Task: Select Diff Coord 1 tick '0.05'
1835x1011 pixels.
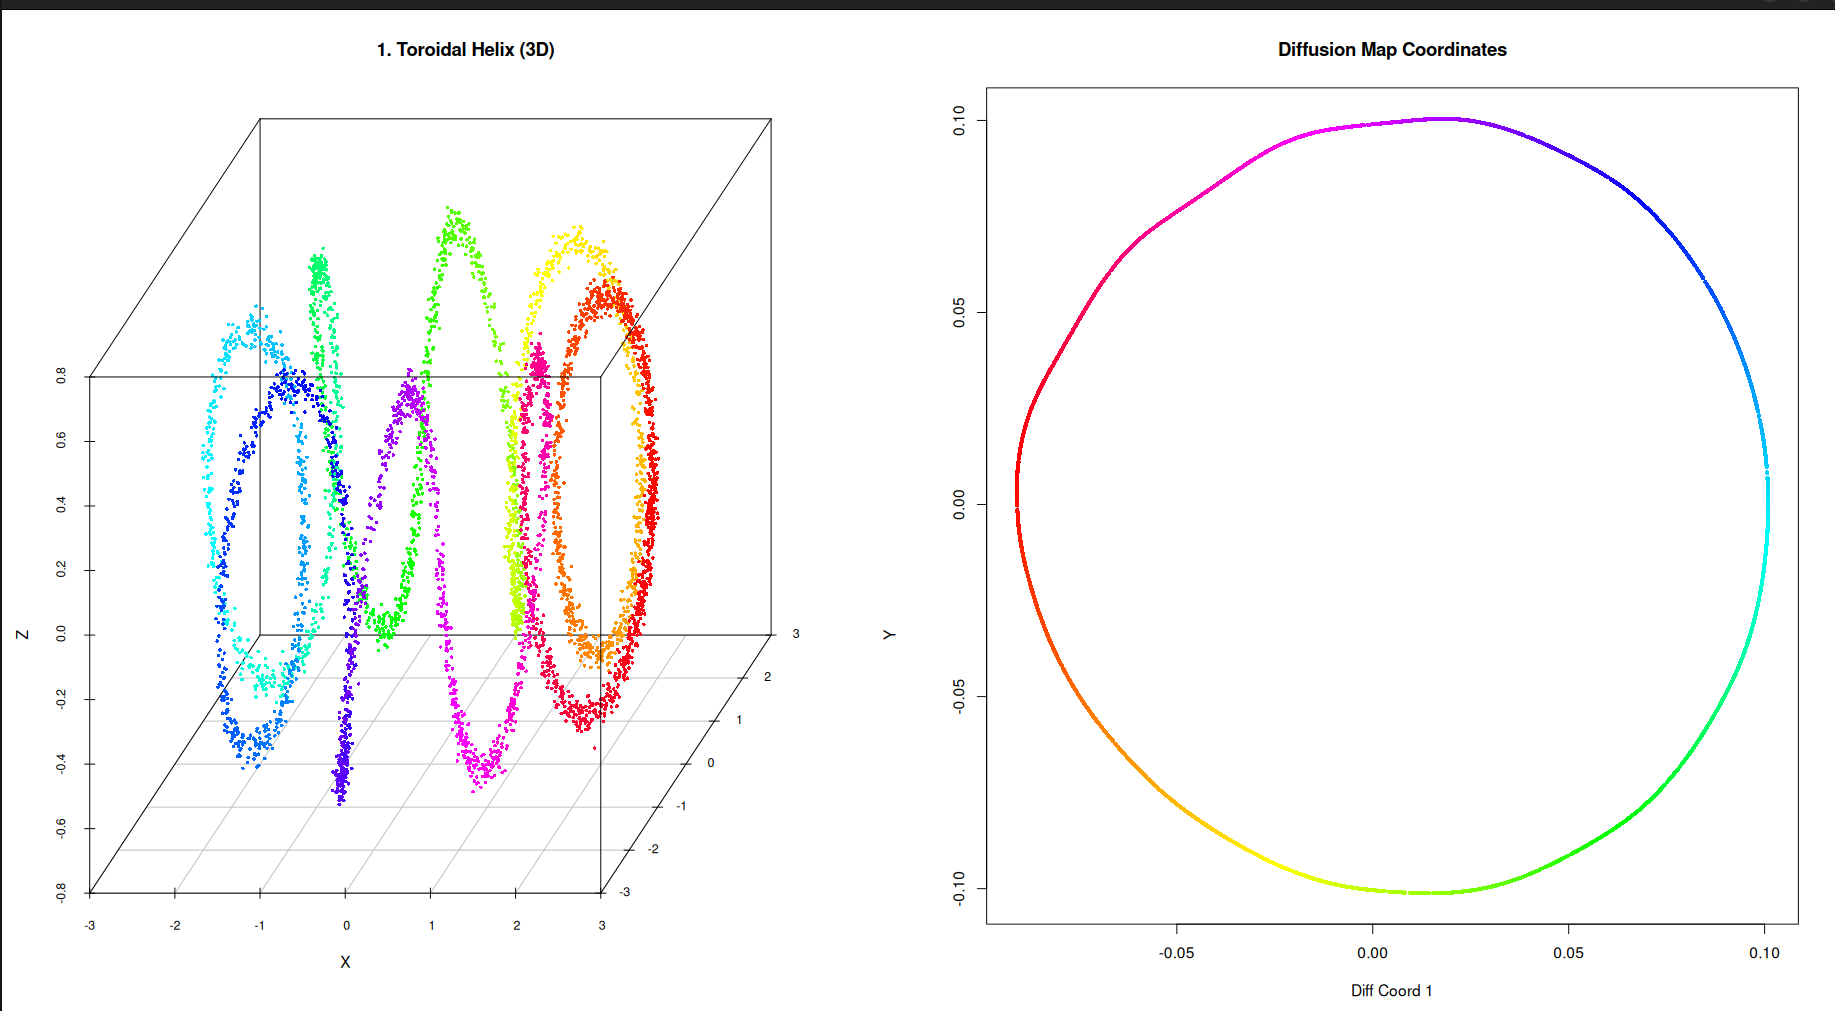Action: pyautogui.click(x=1569, y=953)
